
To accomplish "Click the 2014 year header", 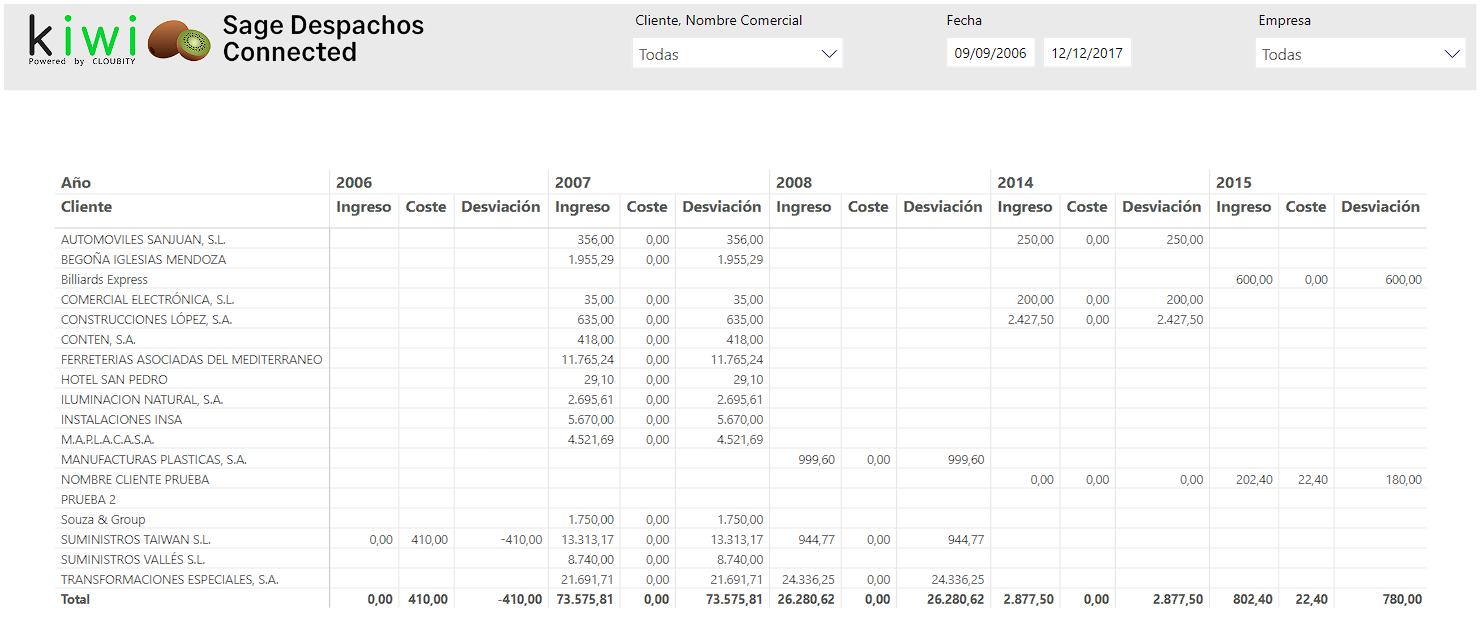I will (x=1015, y=183).
